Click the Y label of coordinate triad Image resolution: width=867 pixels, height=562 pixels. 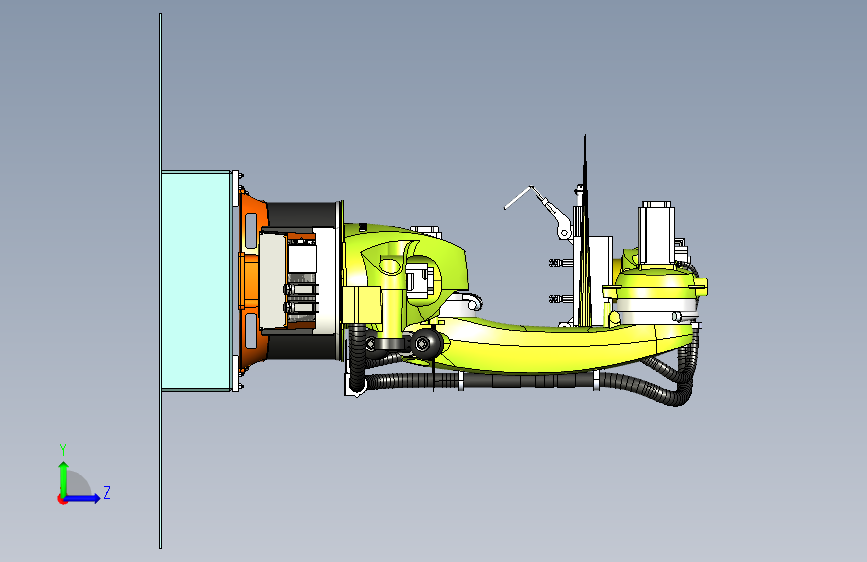(63, 450)
